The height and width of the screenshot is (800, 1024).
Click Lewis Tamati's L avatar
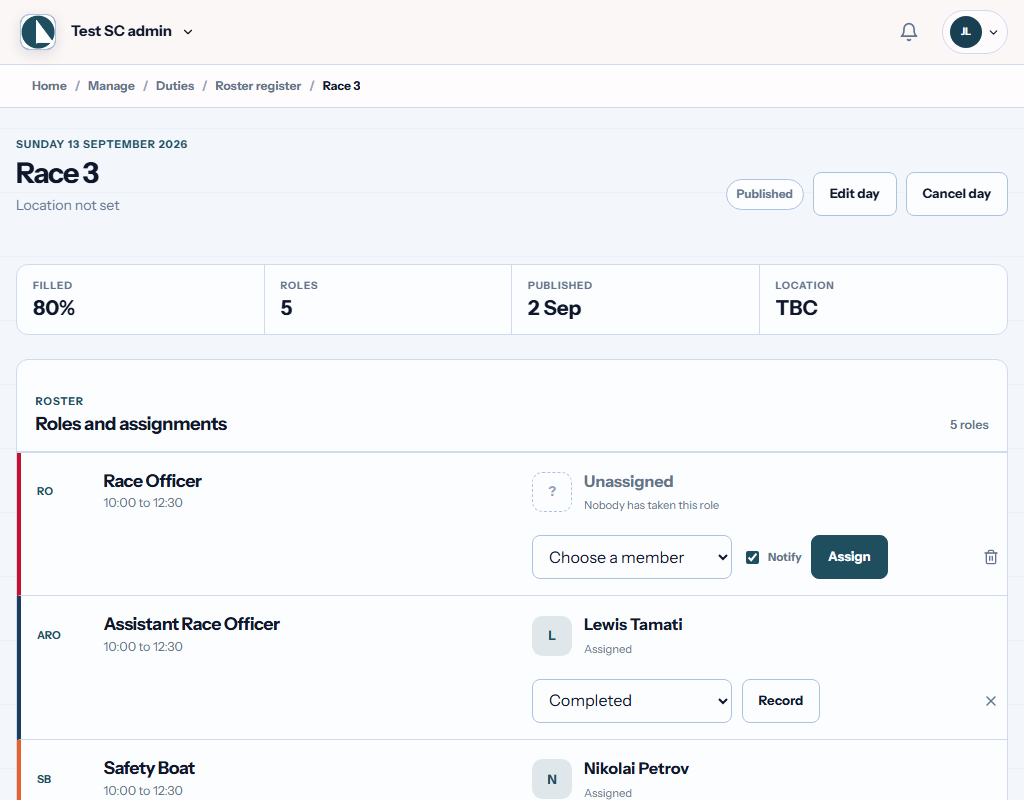coord(552,635)
